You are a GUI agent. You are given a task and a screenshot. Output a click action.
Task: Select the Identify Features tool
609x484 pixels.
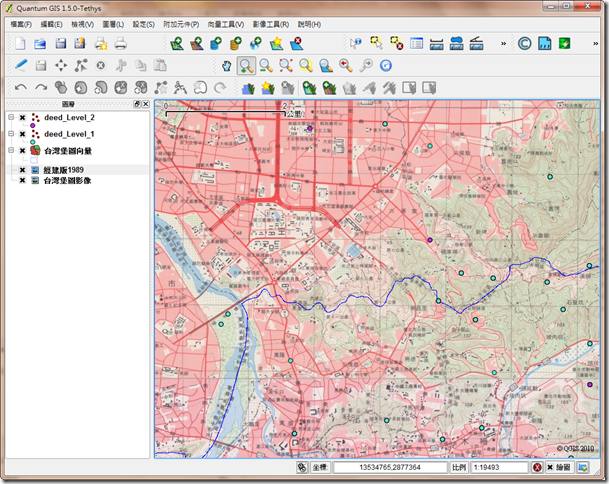355,43
